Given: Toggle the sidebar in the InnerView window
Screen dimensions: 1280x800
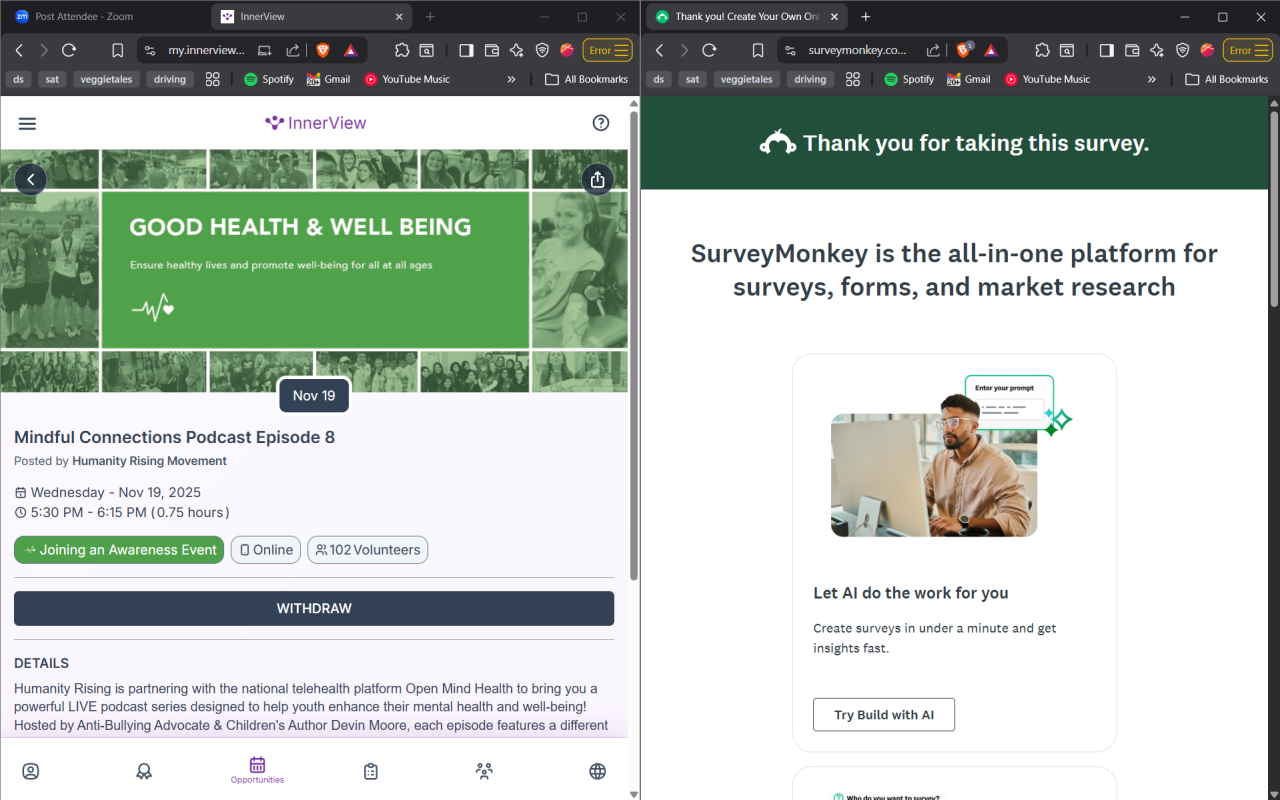Looking at the screenshot, I should pyautogui.click(x=466, y=50).
